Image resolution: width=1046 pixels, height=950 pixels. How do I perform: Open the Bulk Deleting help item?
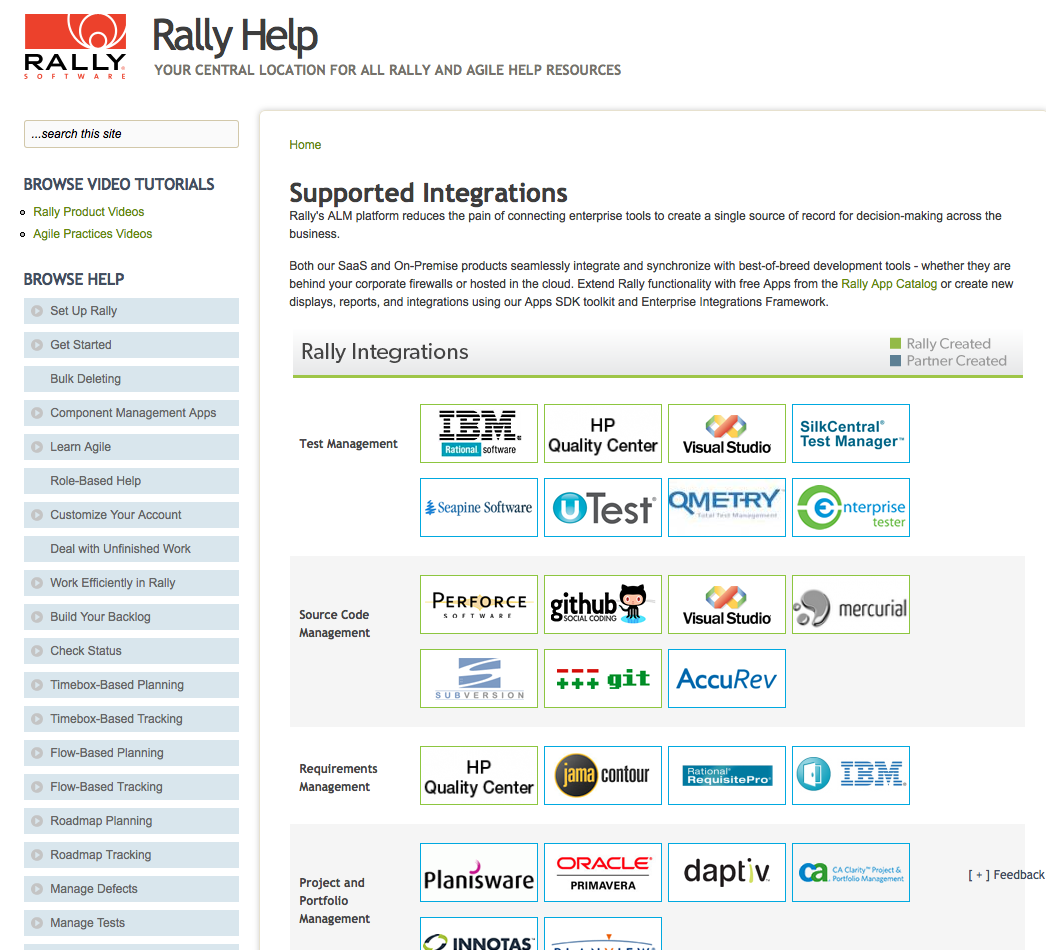coord(85,379)
